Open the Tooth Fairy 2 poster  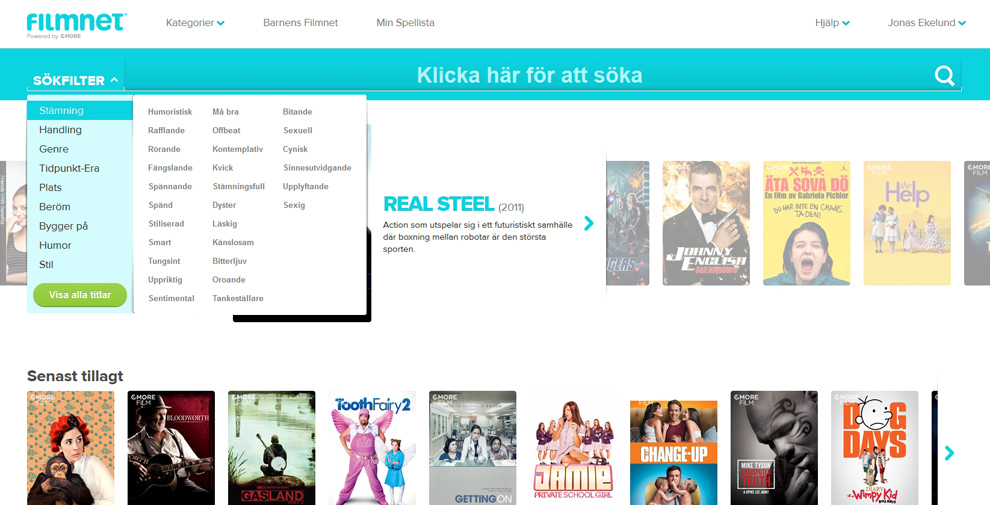372,447
